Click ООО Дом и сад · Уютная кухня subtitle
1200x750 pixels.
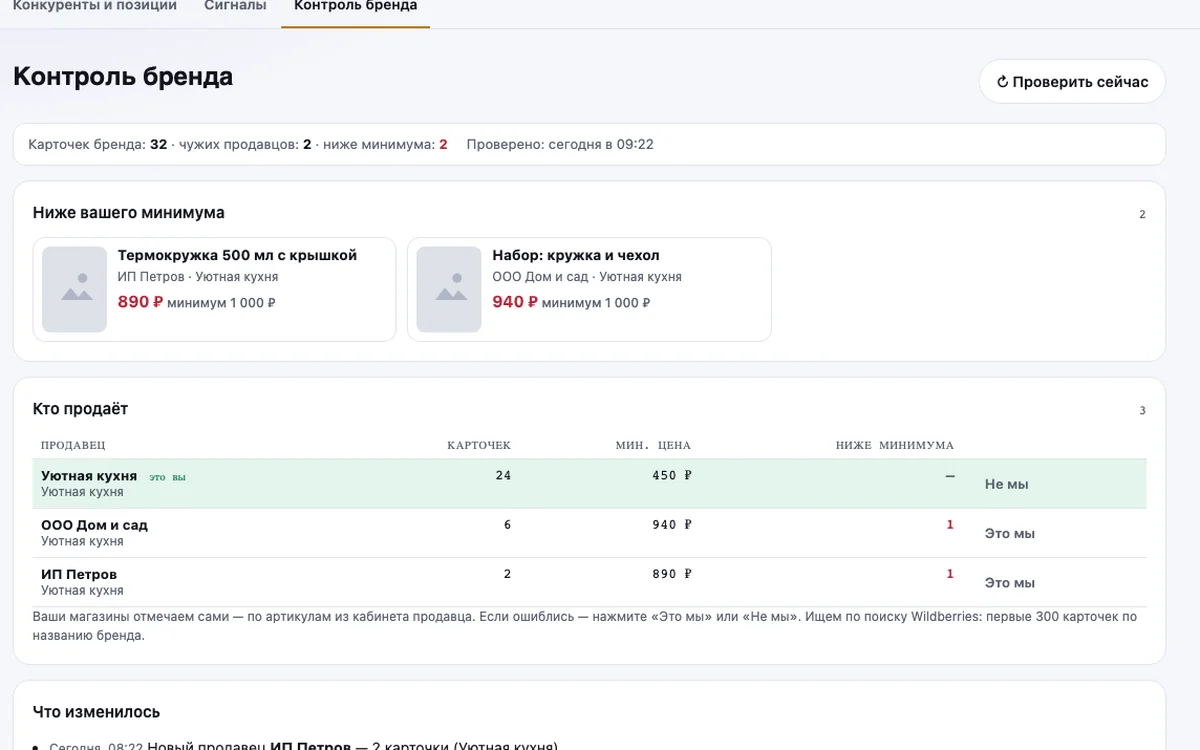click(587, 277)
